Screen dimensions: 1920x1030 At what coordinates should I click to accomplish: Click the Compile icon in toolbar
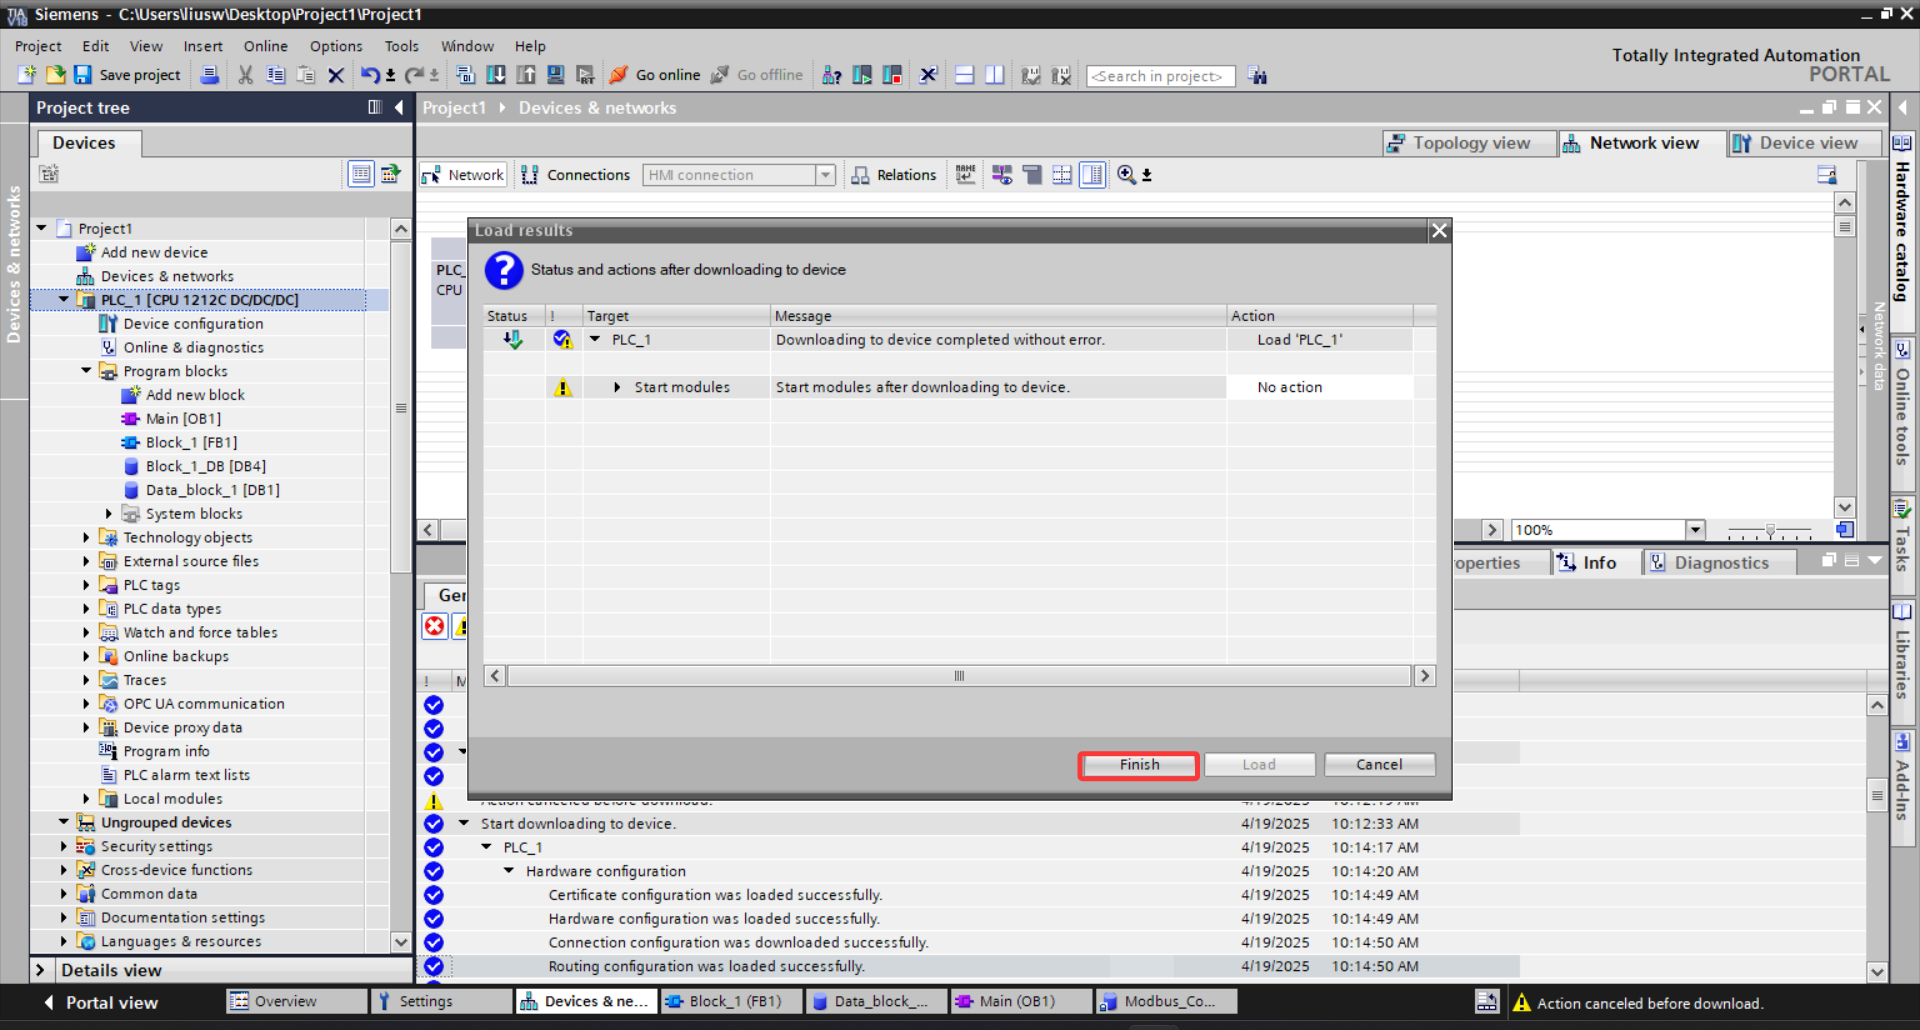465,75
